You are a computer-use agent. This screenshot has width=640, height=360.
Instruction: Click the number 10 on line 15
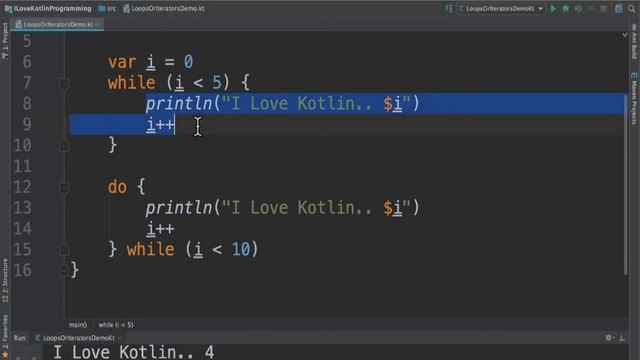(241, 249)
